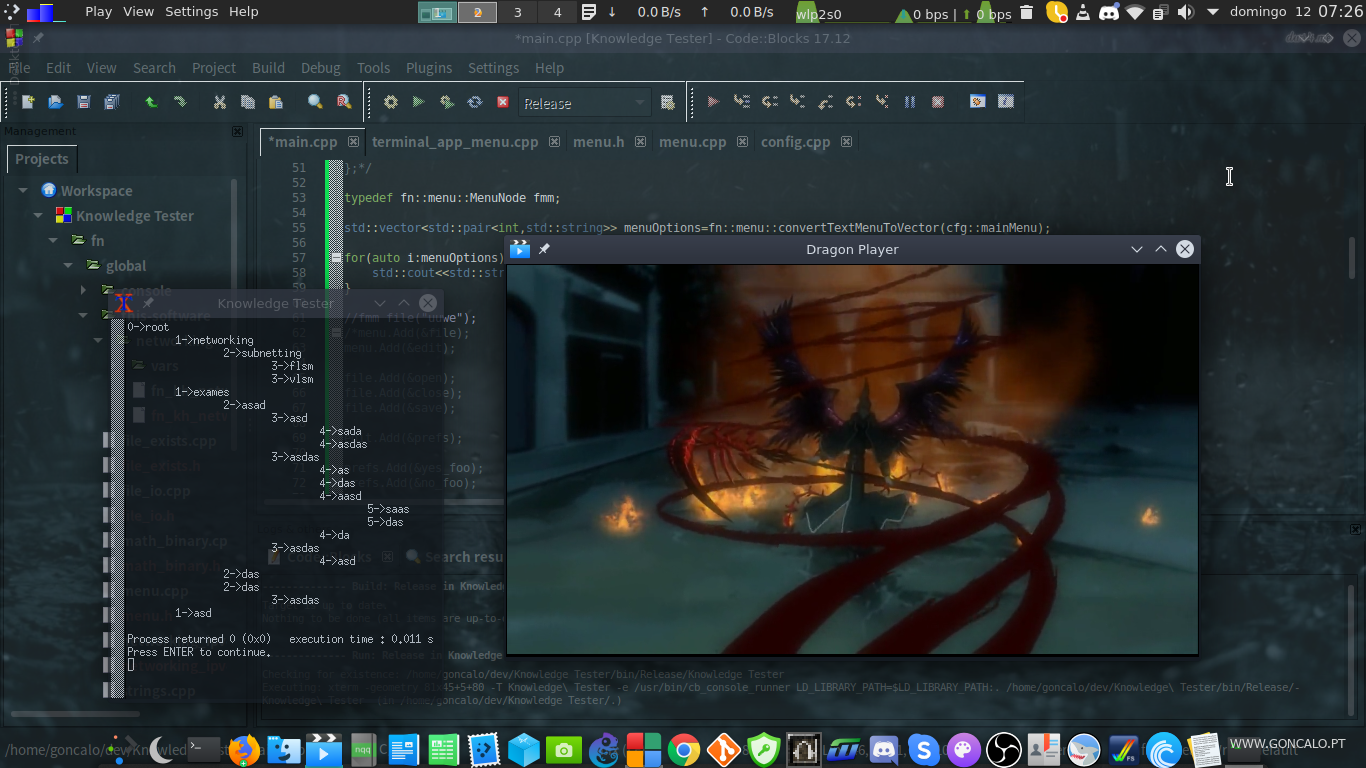Click the VLC cone tray icon
The height and width of the screenshot is (768, 1366).
[x=1082, y=12]
